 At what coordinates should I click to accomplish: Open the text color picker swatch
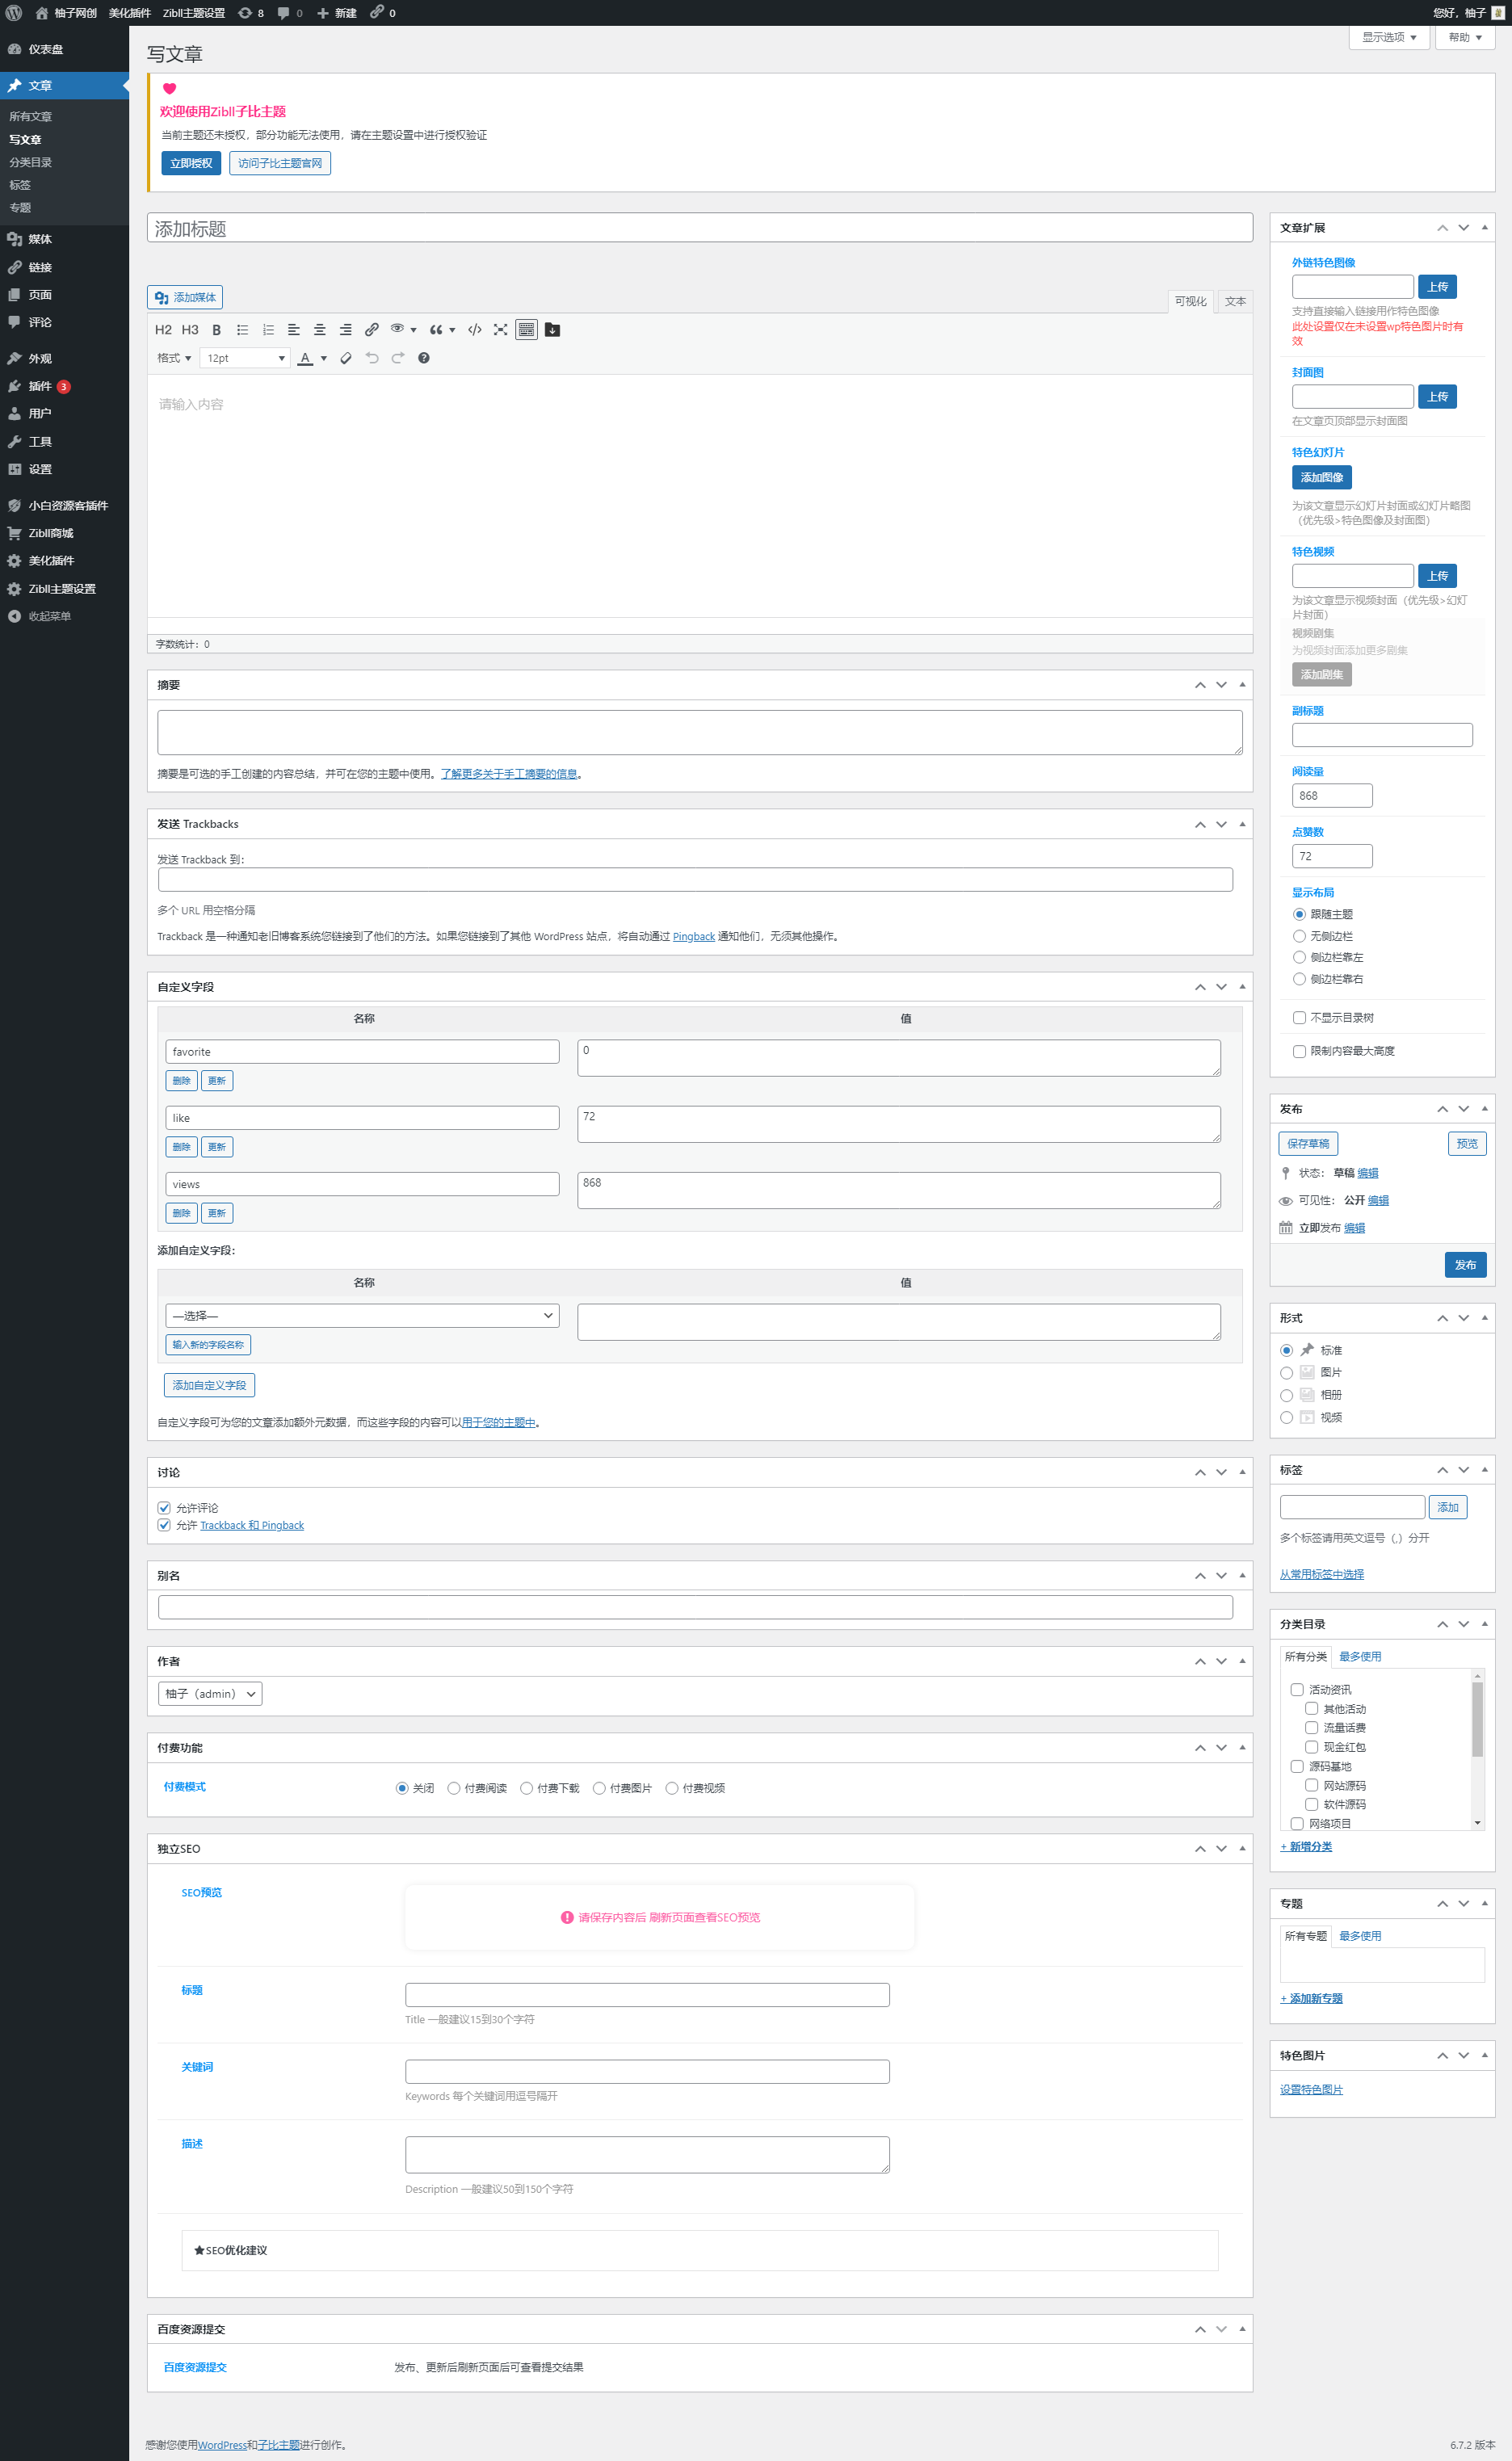[x=305, y=358]
